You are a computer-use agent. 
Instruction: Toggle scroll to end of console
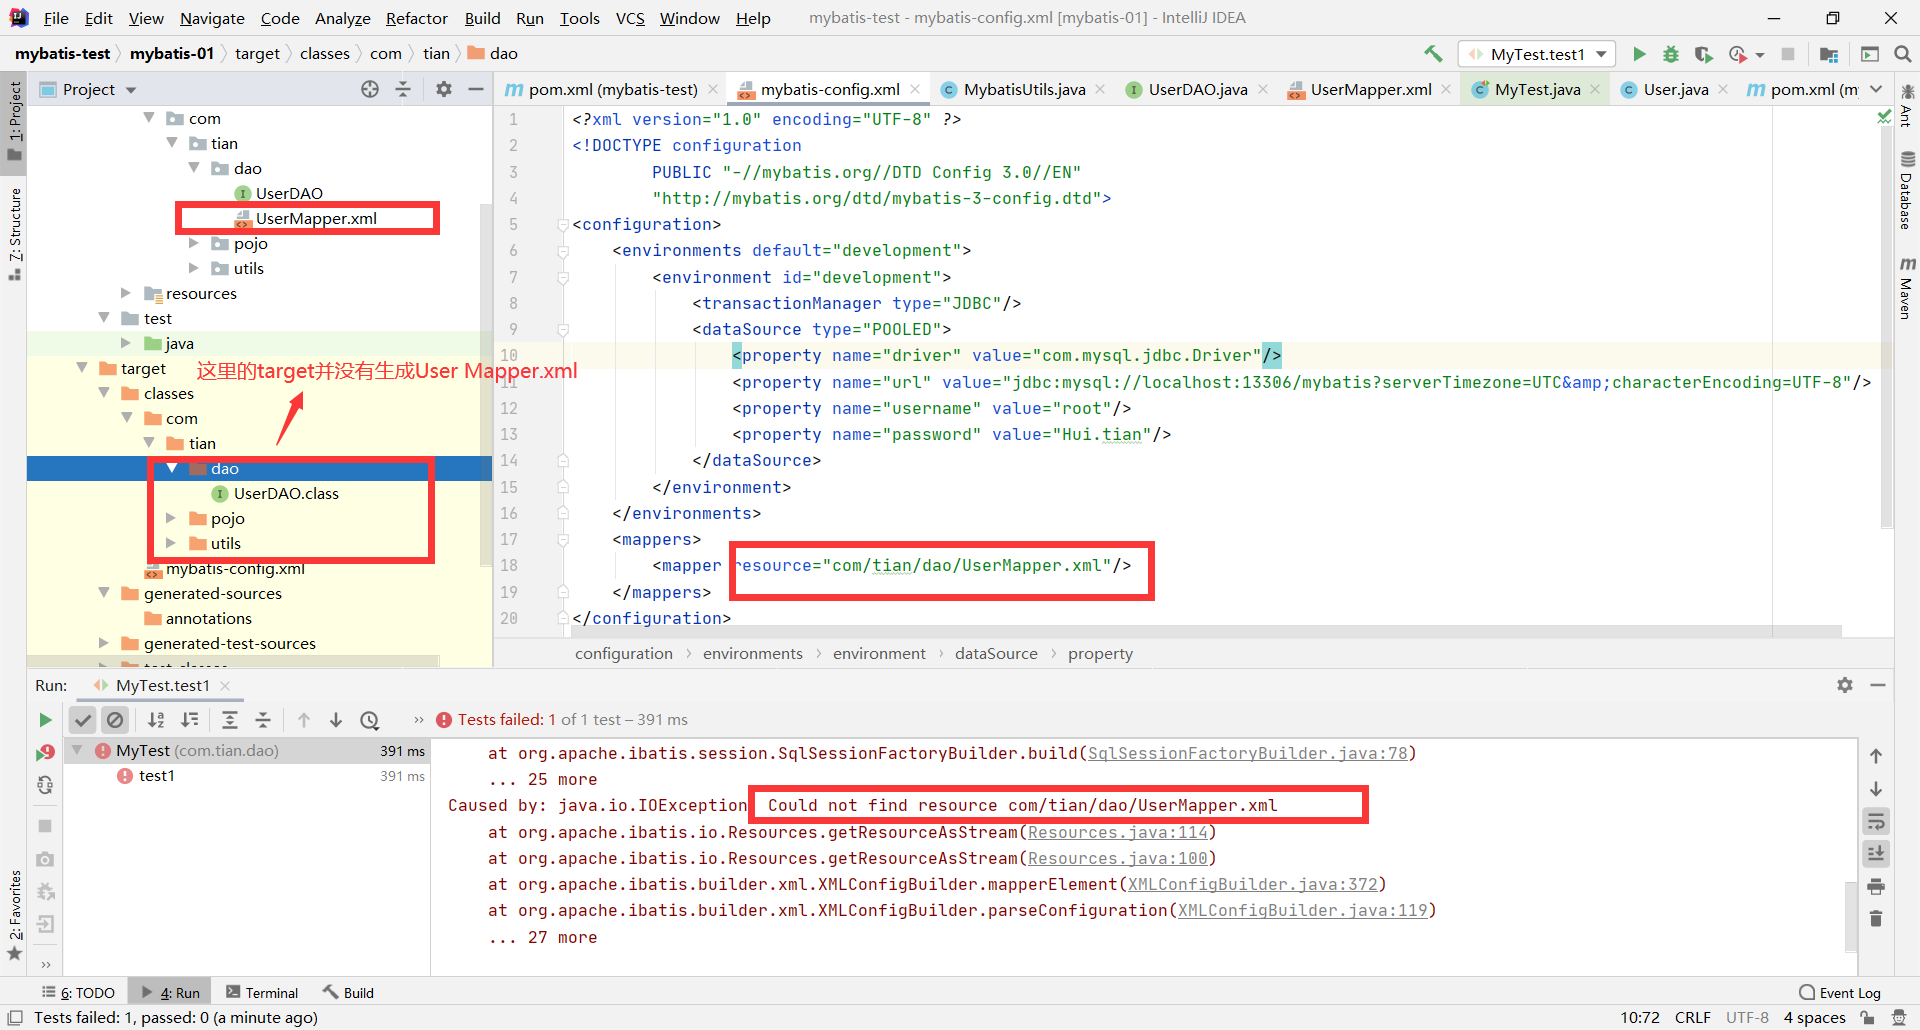(1876, 854)
